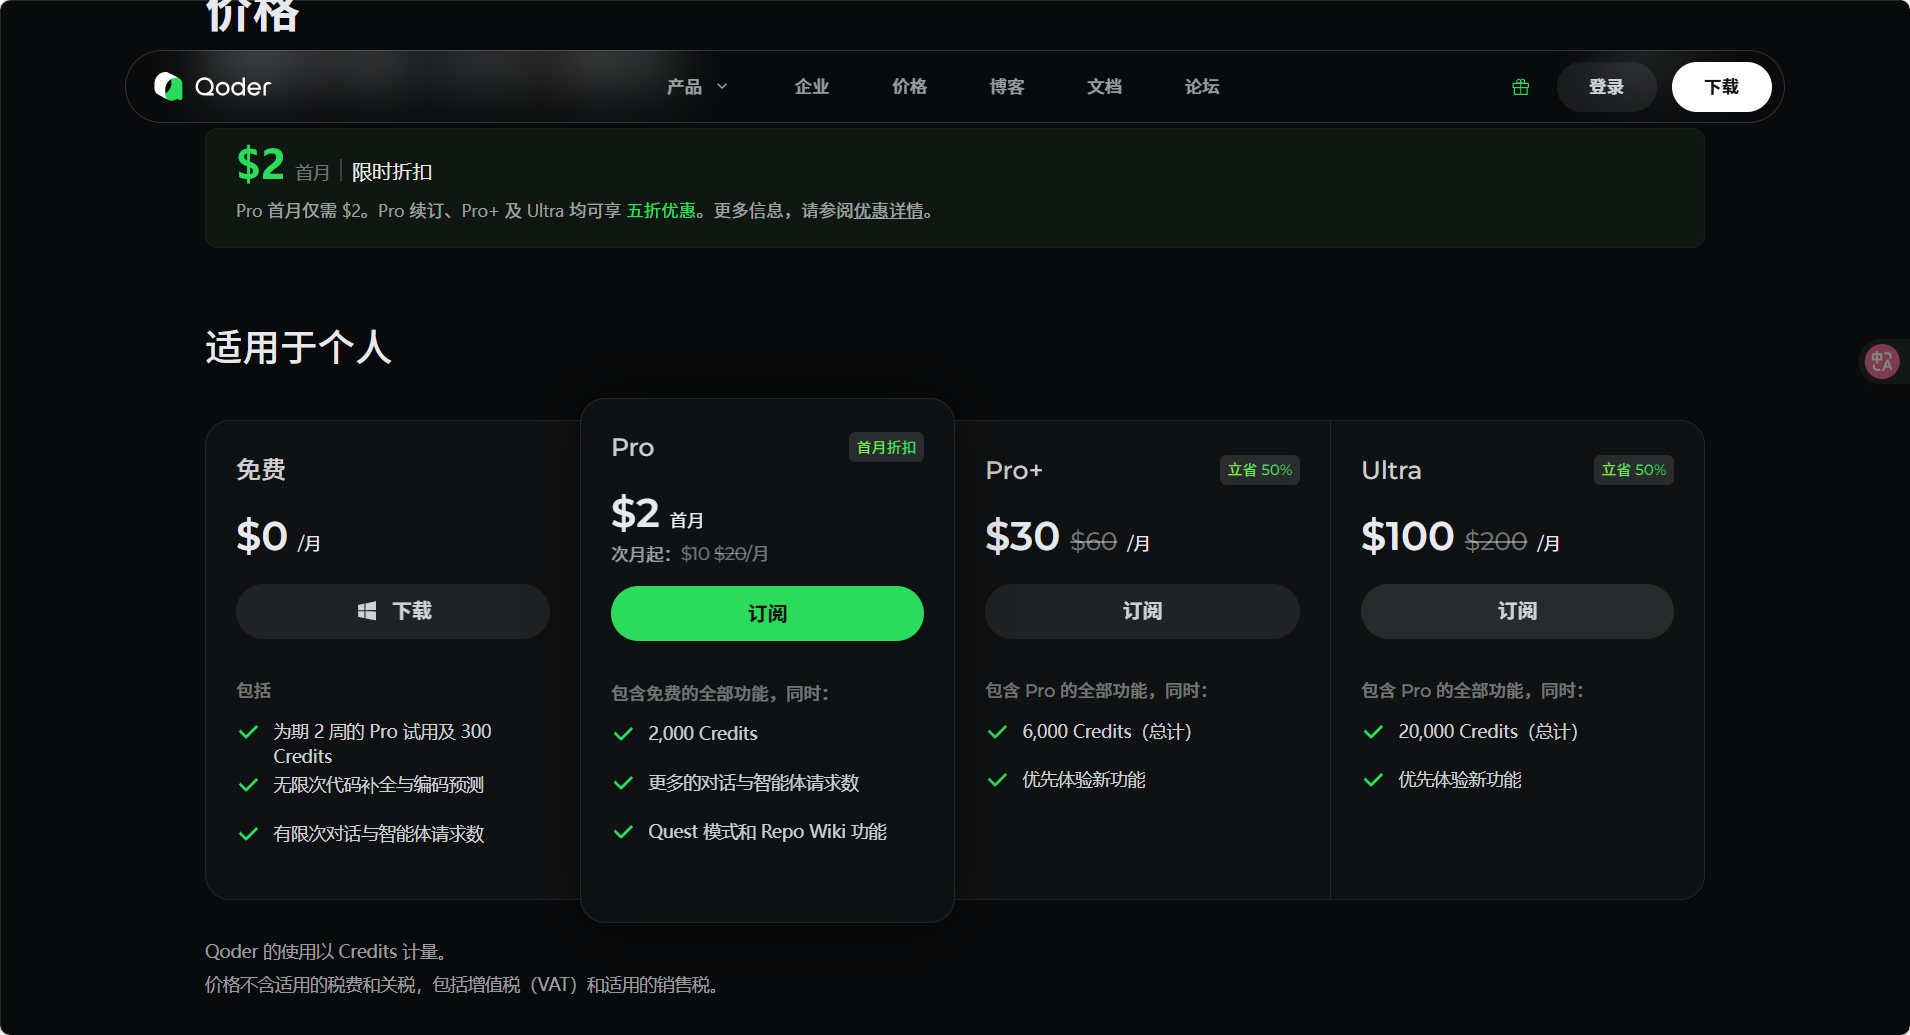Click the 登录 button
This screenshot has height=1035, width=1910.
(1606, 87)
